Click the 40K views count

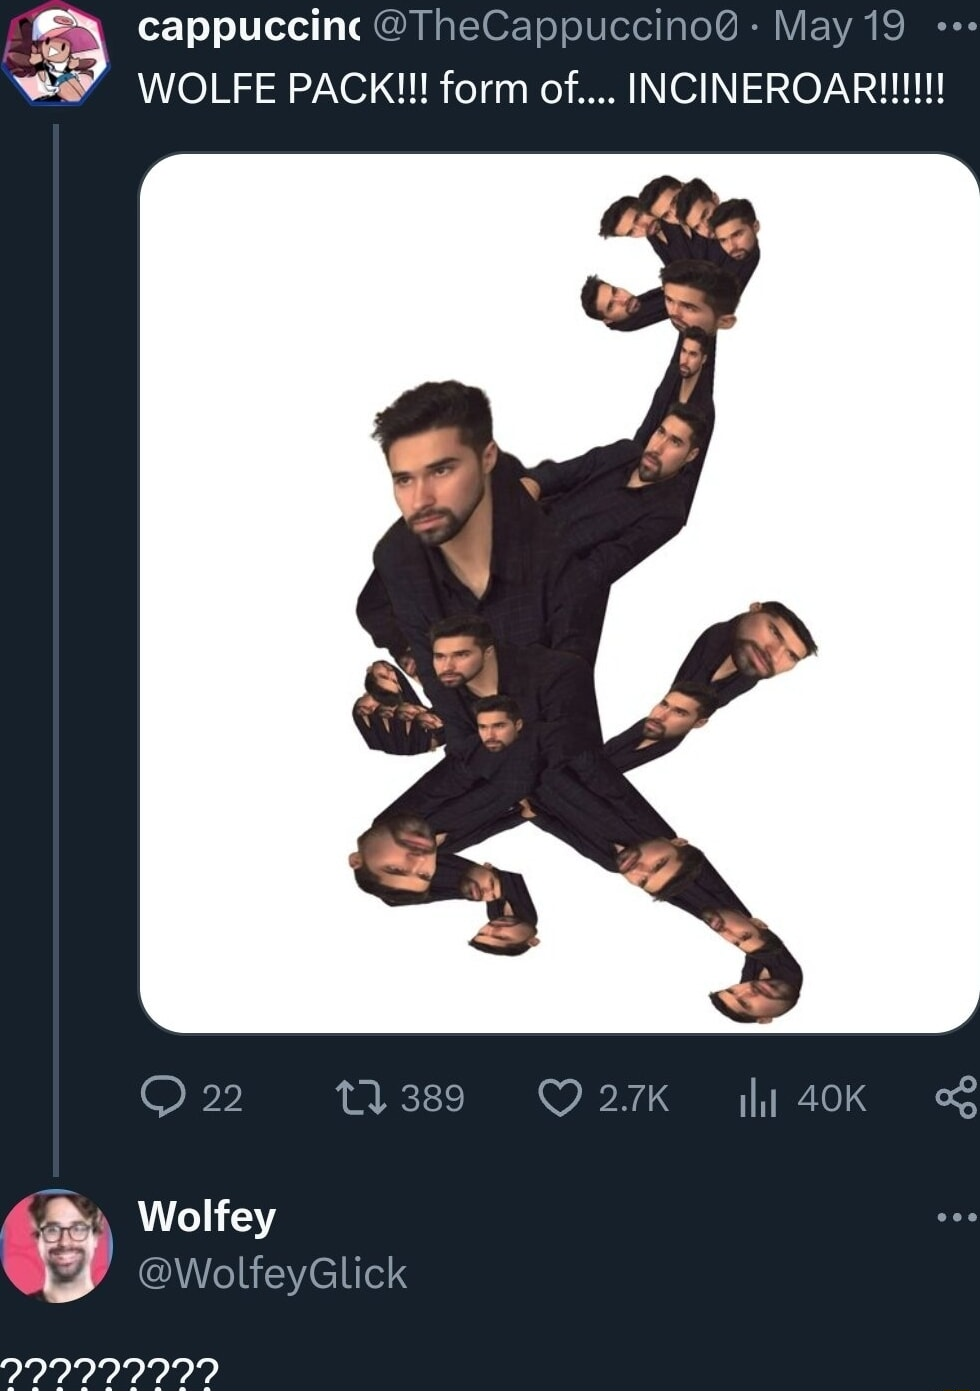pos(831,1098)
